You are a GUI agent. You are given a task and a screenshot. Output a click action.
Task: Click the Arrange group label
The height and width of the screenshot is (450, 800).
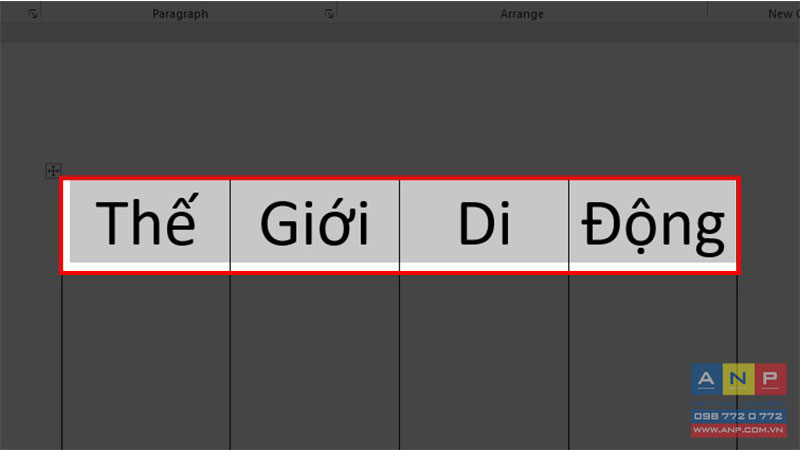pos(522,15)
